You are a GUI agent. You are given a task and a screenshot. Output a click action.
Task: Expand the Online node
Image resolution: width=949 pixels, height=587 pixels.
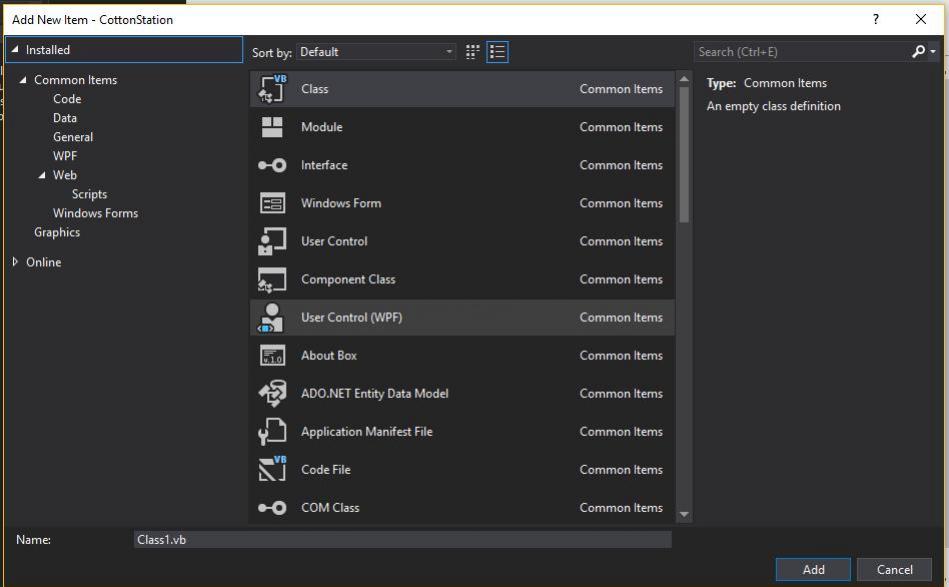coord(15,262)
